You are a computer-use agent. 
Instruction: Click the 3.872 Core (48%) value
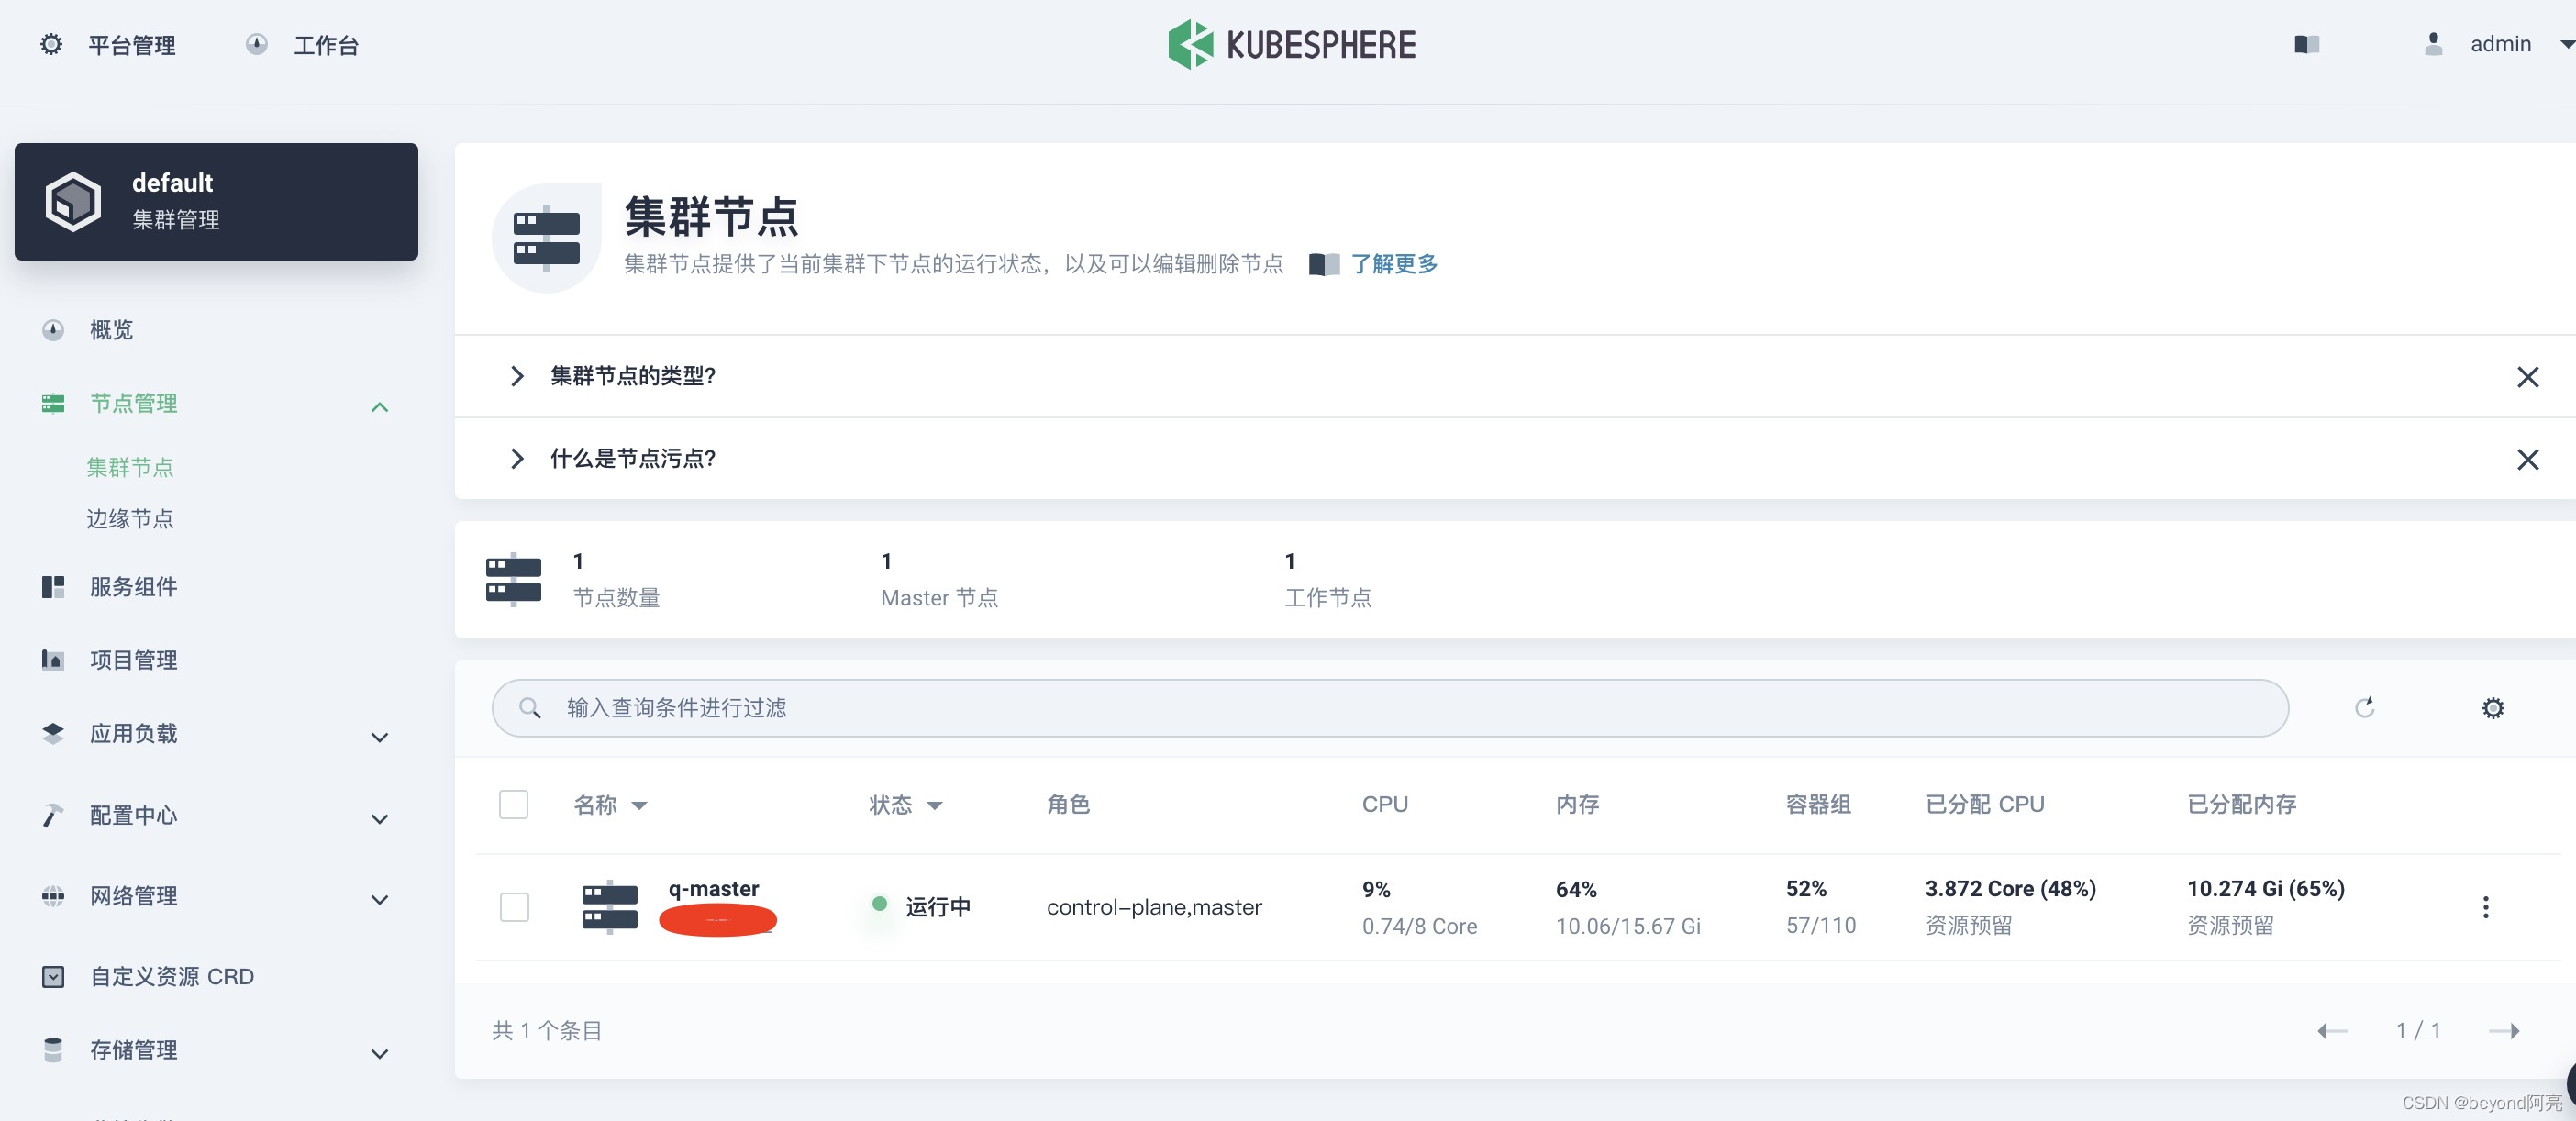tap(2010, 888)
